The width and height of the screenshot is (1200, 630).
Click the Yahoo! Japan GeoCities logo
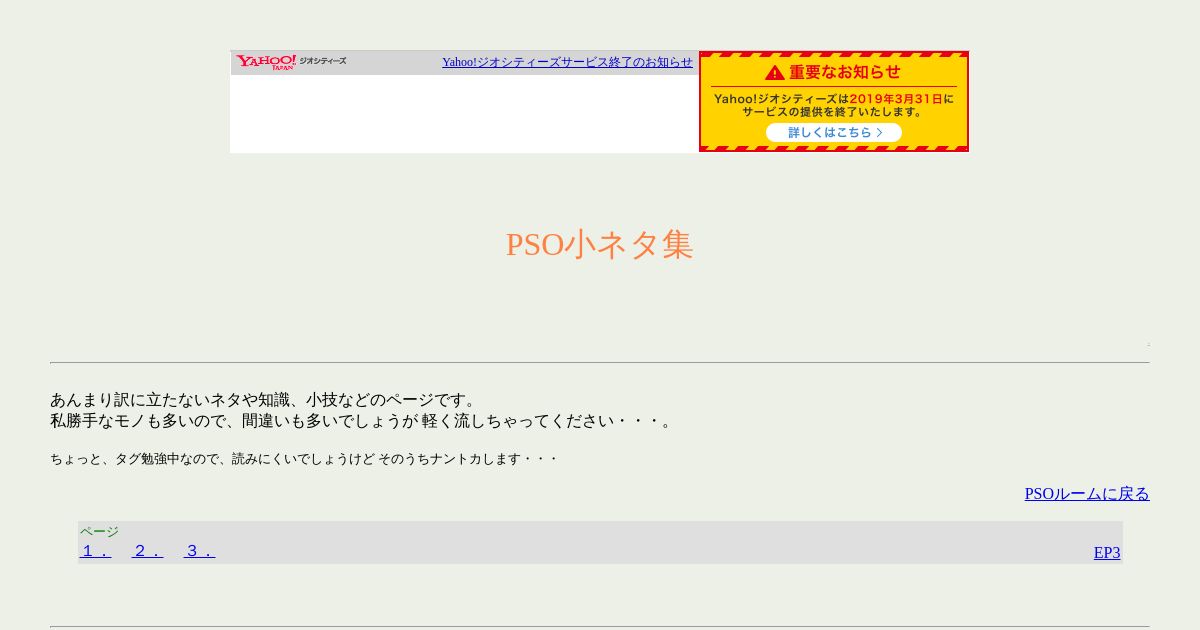point(291,62)
